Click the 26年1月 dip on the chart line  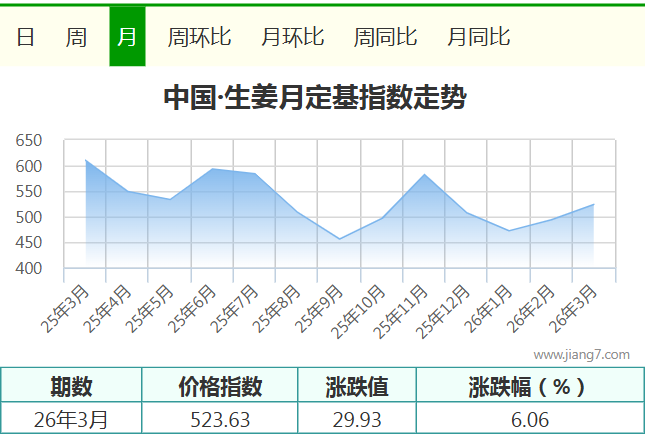tap(509, 231)
